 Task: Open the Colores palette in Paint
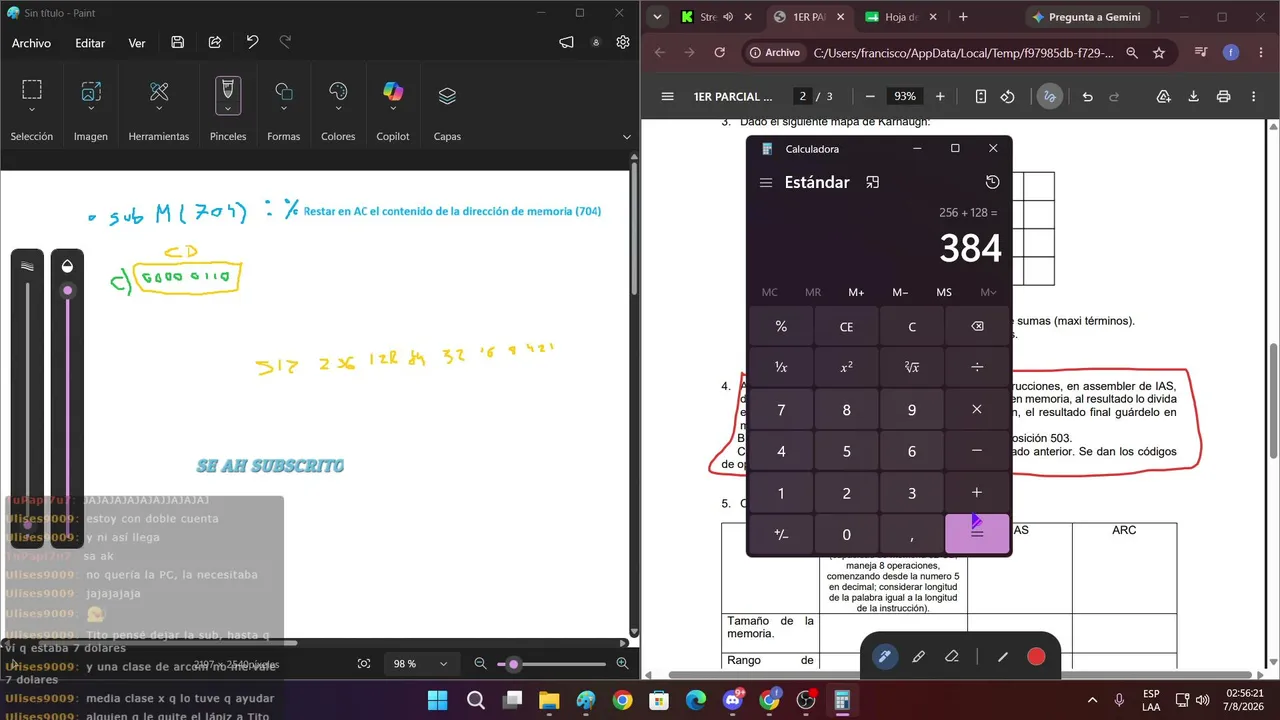338,92
